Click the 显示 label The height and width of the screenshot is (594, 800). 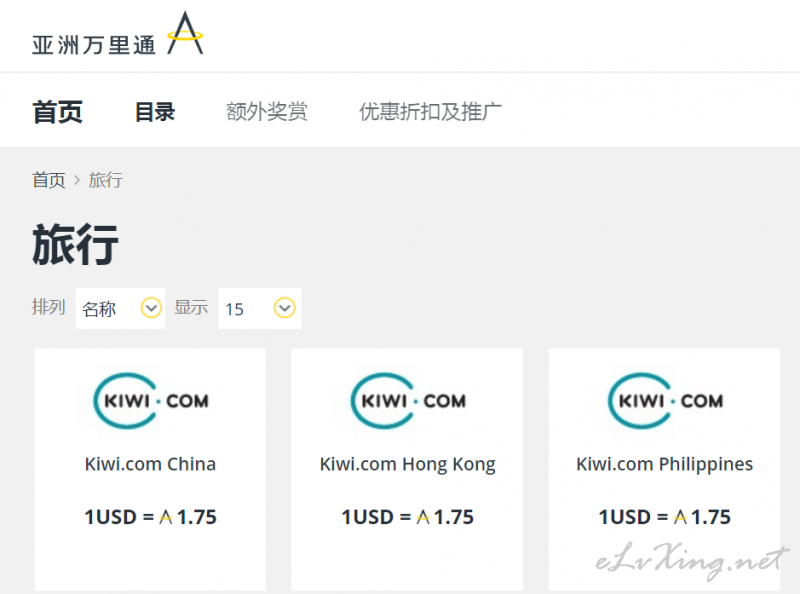191,307
